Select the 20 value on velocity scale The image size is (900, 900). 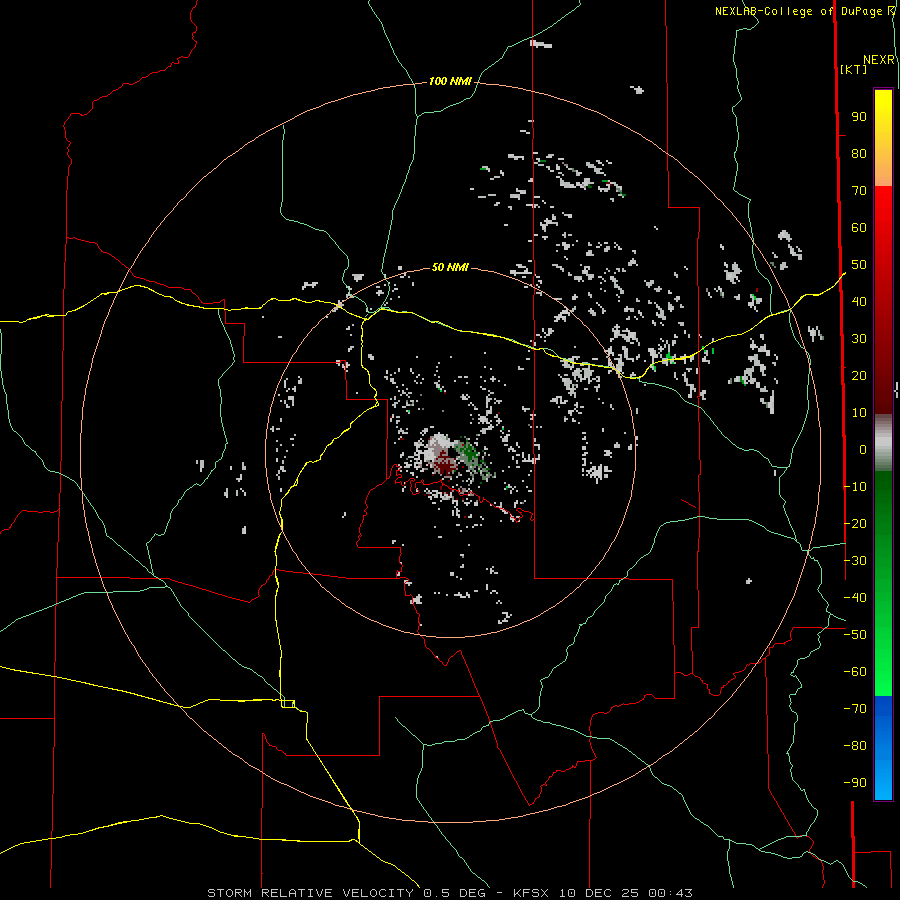click(x=859, y=375)
